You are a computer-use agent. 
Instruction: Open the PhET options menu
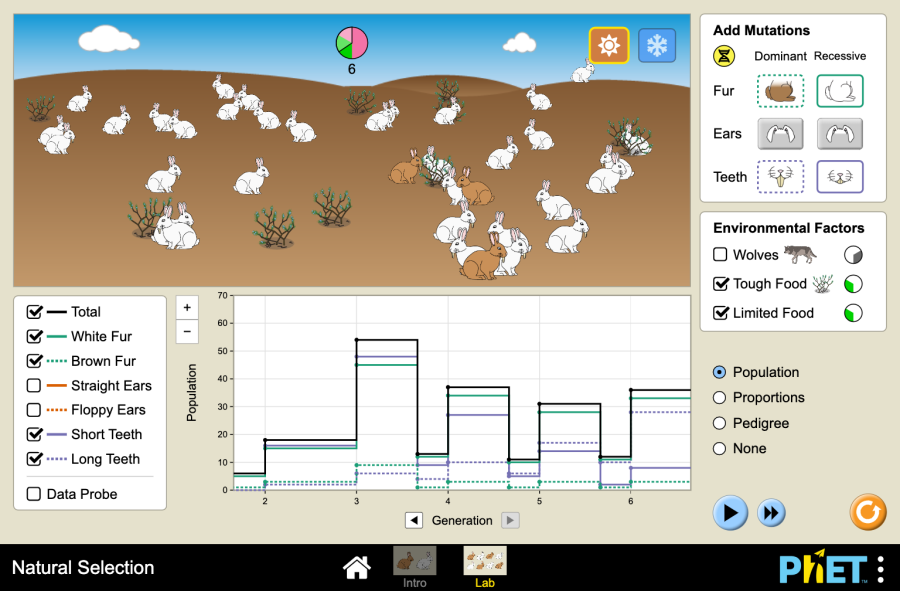click(880, 568)
